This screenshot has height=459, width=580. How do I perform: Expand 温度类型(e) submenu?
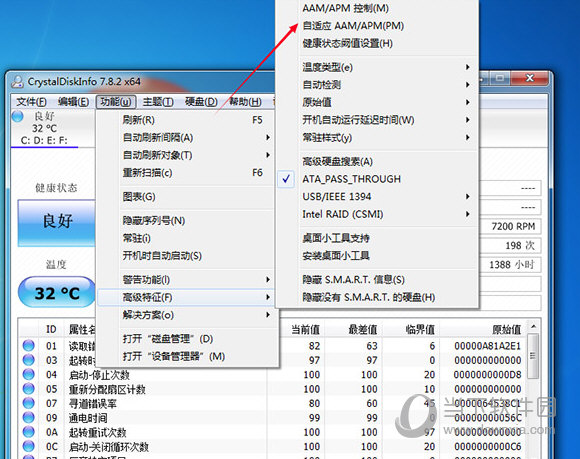tap(377, 67)
